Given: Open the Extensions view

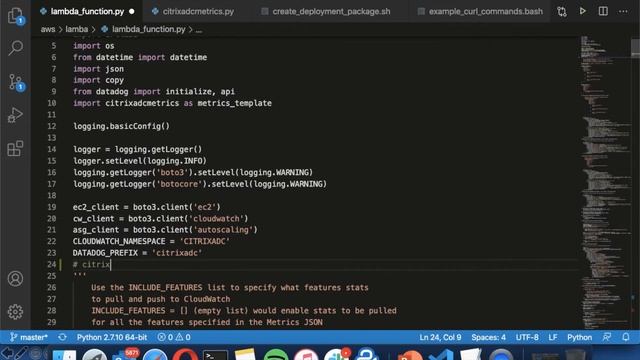Looking at the screenshot, I should (16, 148).
